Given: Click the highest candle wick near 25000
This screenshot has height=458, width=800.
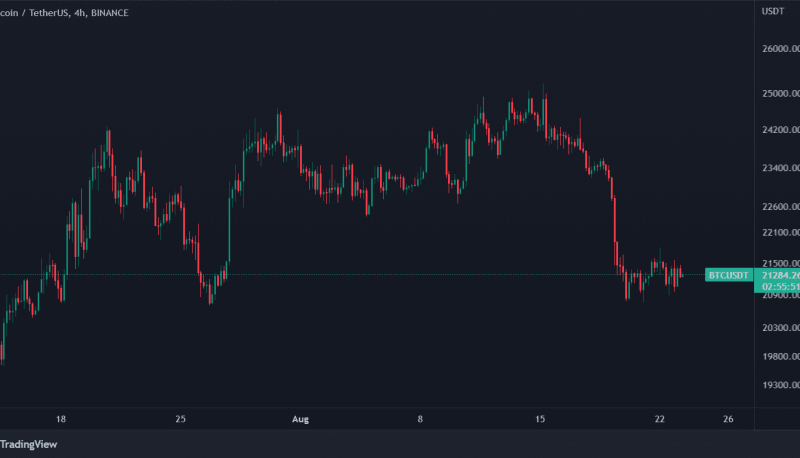Looking at the screenshot, I should (543, 91).
